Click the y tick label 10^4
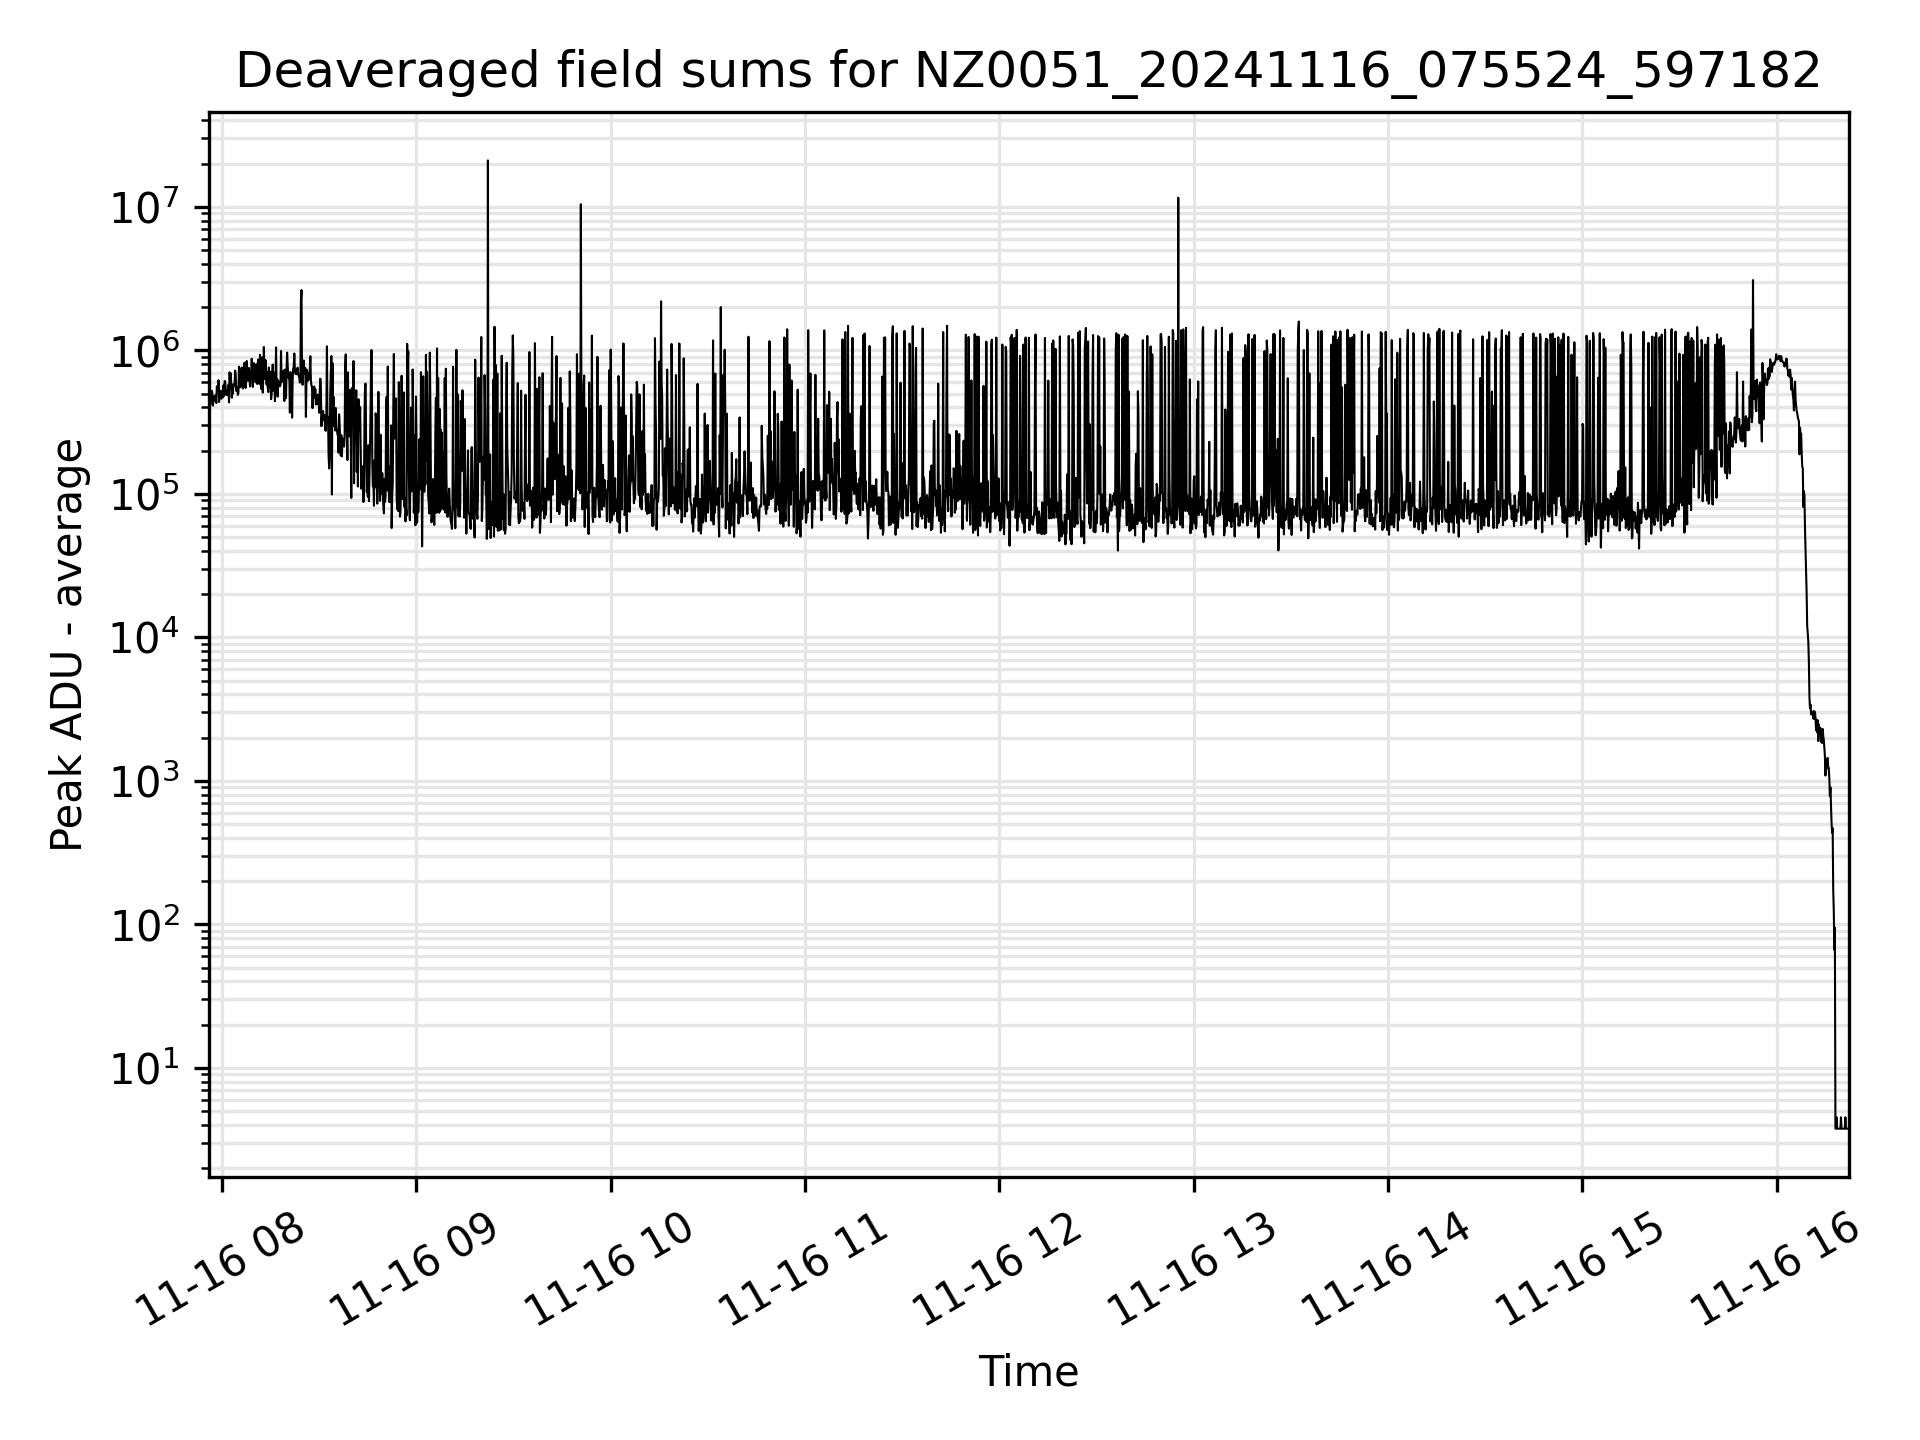 point(146,638)
